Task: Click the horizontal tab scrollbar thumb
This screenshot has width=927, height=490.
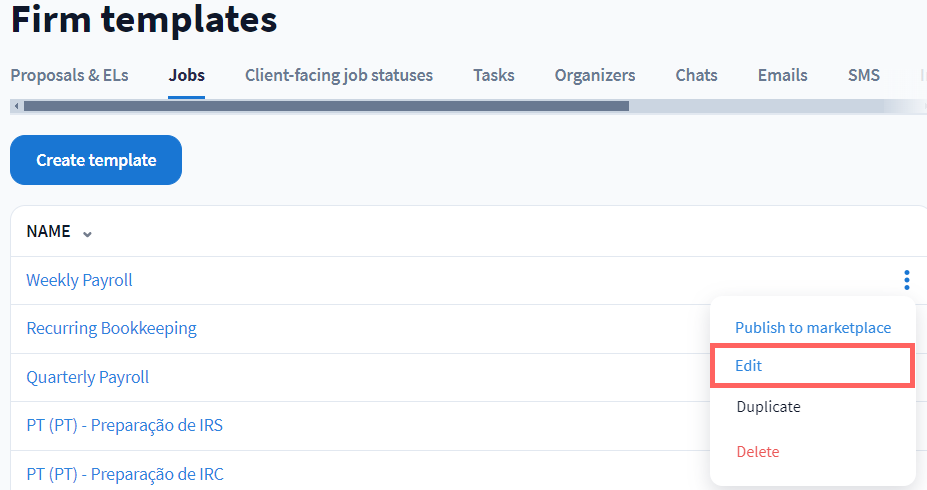Action: [x=326, y=106]
